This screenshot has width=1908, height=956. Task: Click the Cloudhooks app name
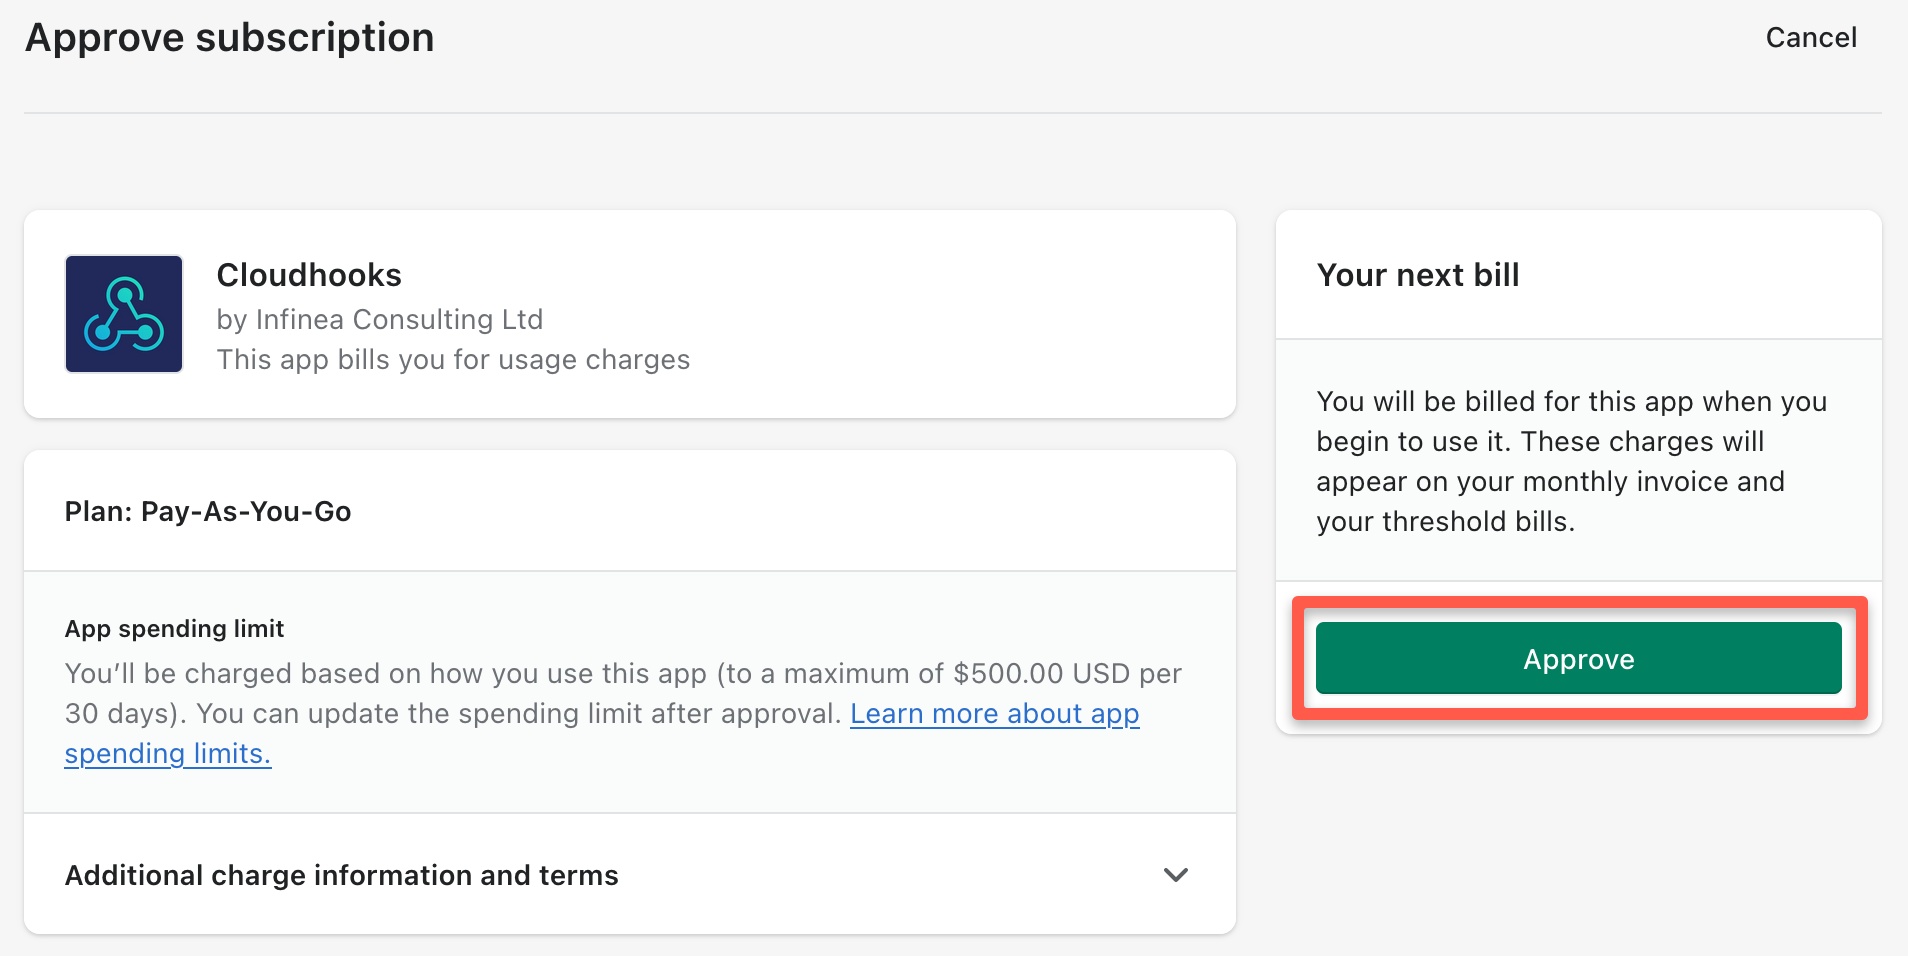[309, 275]
